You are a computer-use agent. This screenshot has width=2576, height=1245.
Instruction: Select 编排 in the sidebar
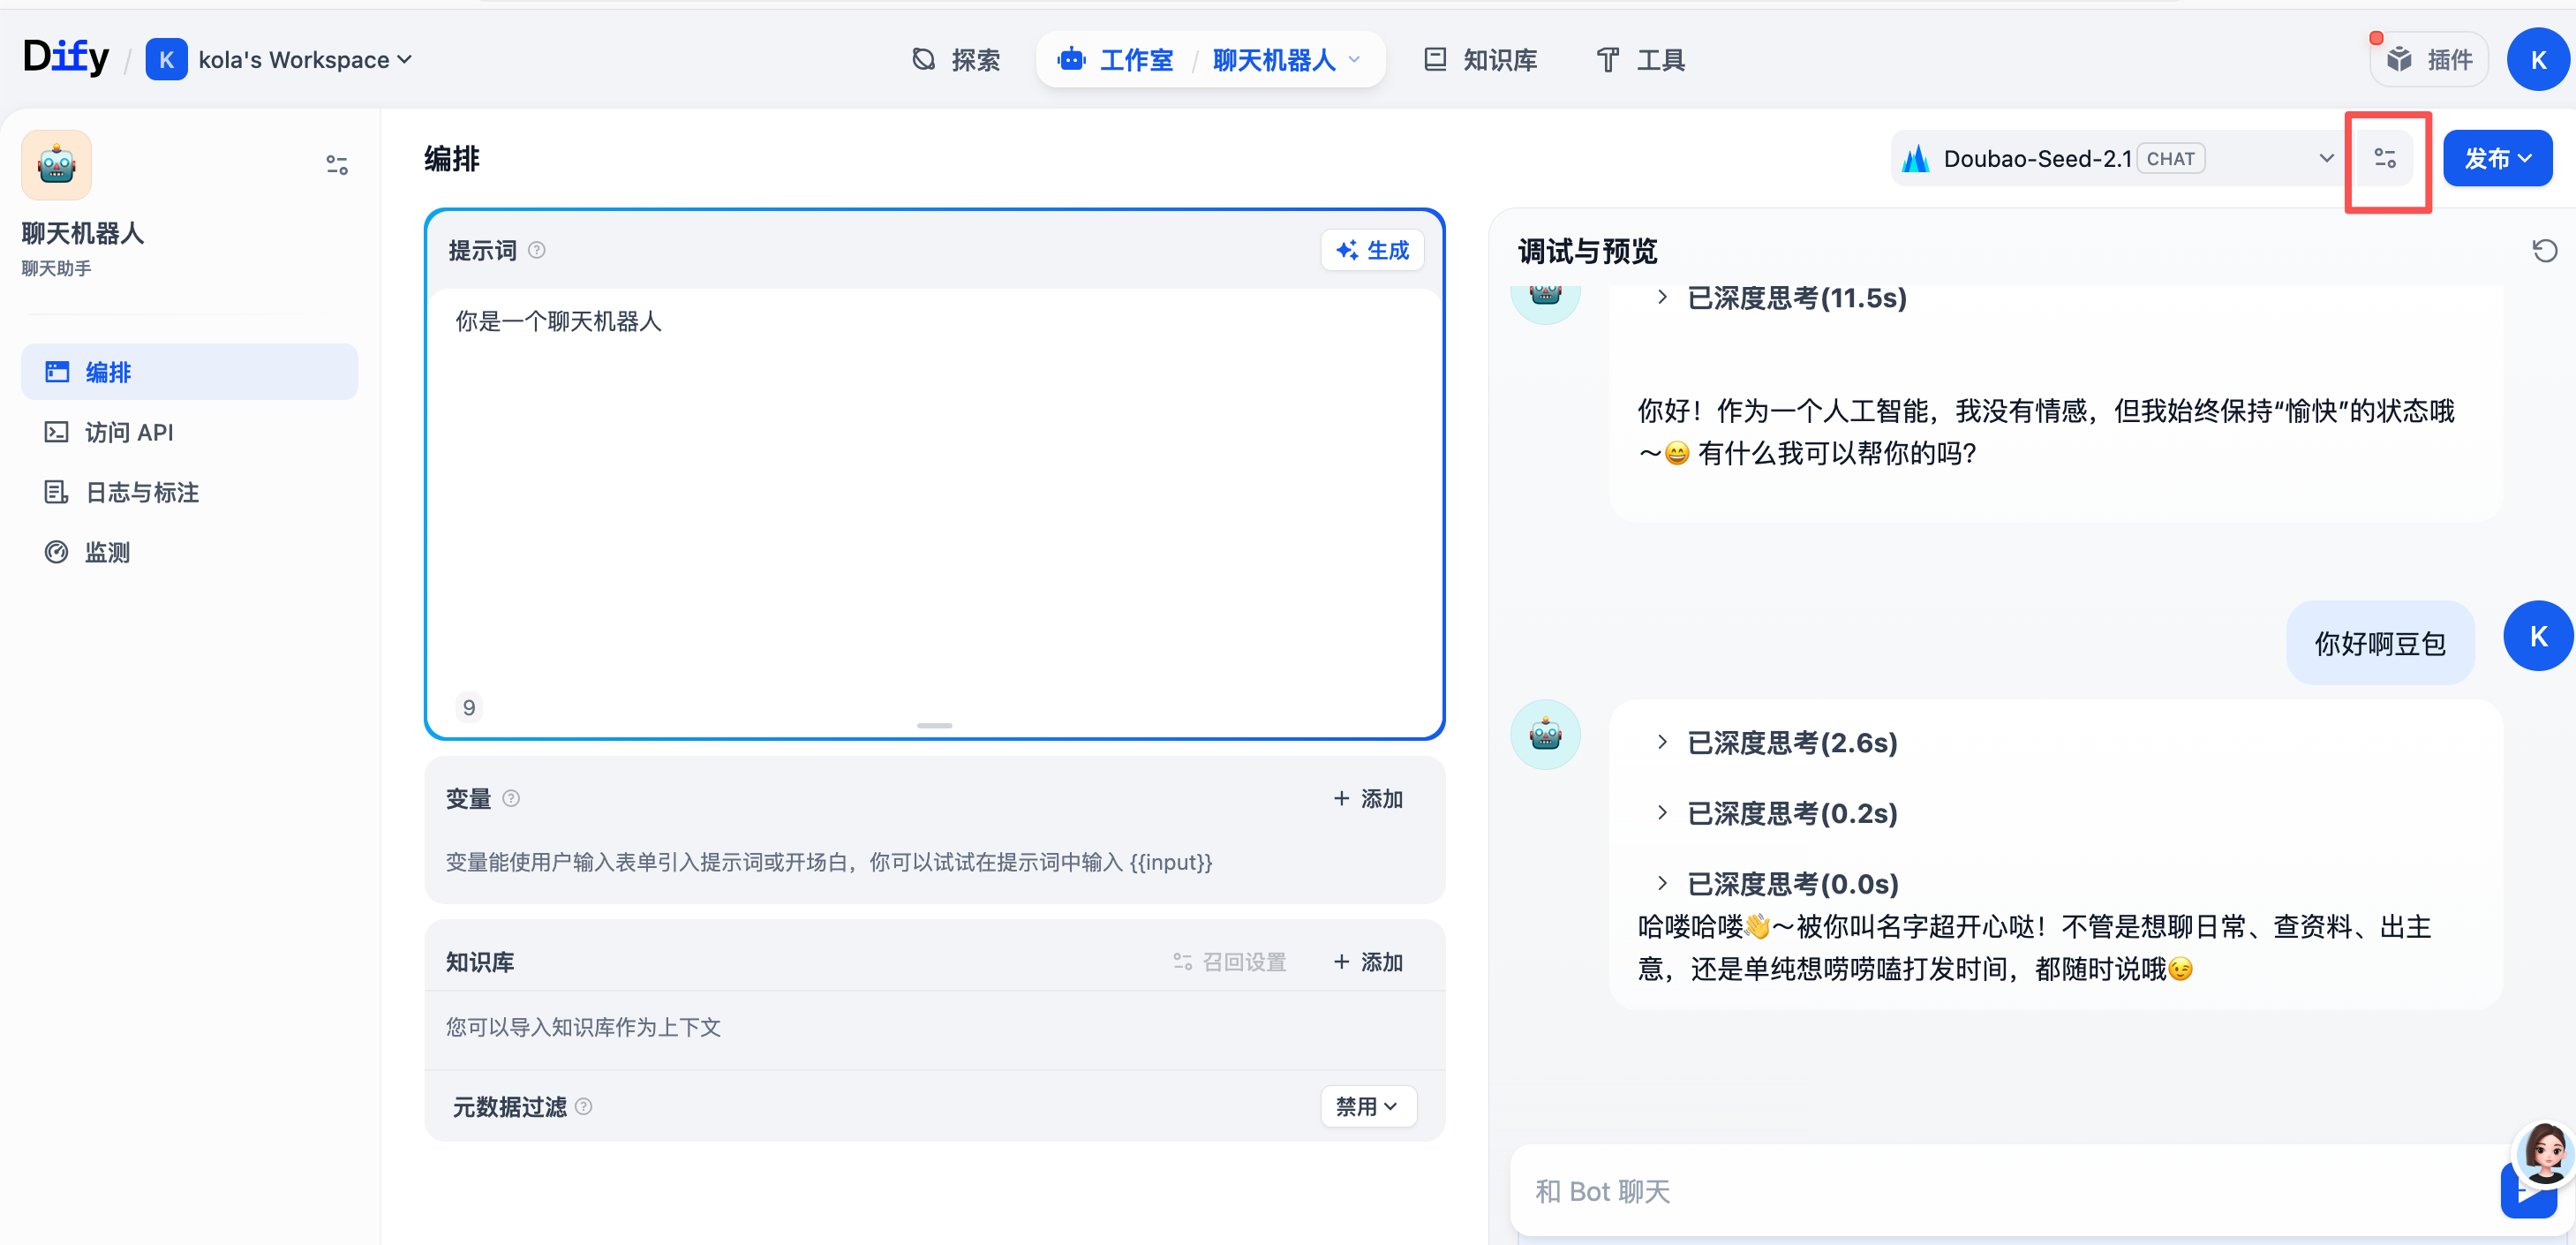pyautogui.click(x=189, y=372)
